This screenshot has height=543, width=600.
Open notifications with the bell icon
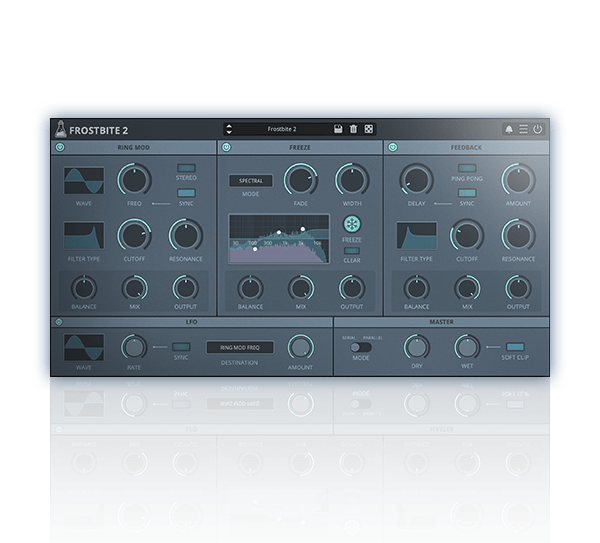pyautogui.click(x=509, y=129)
